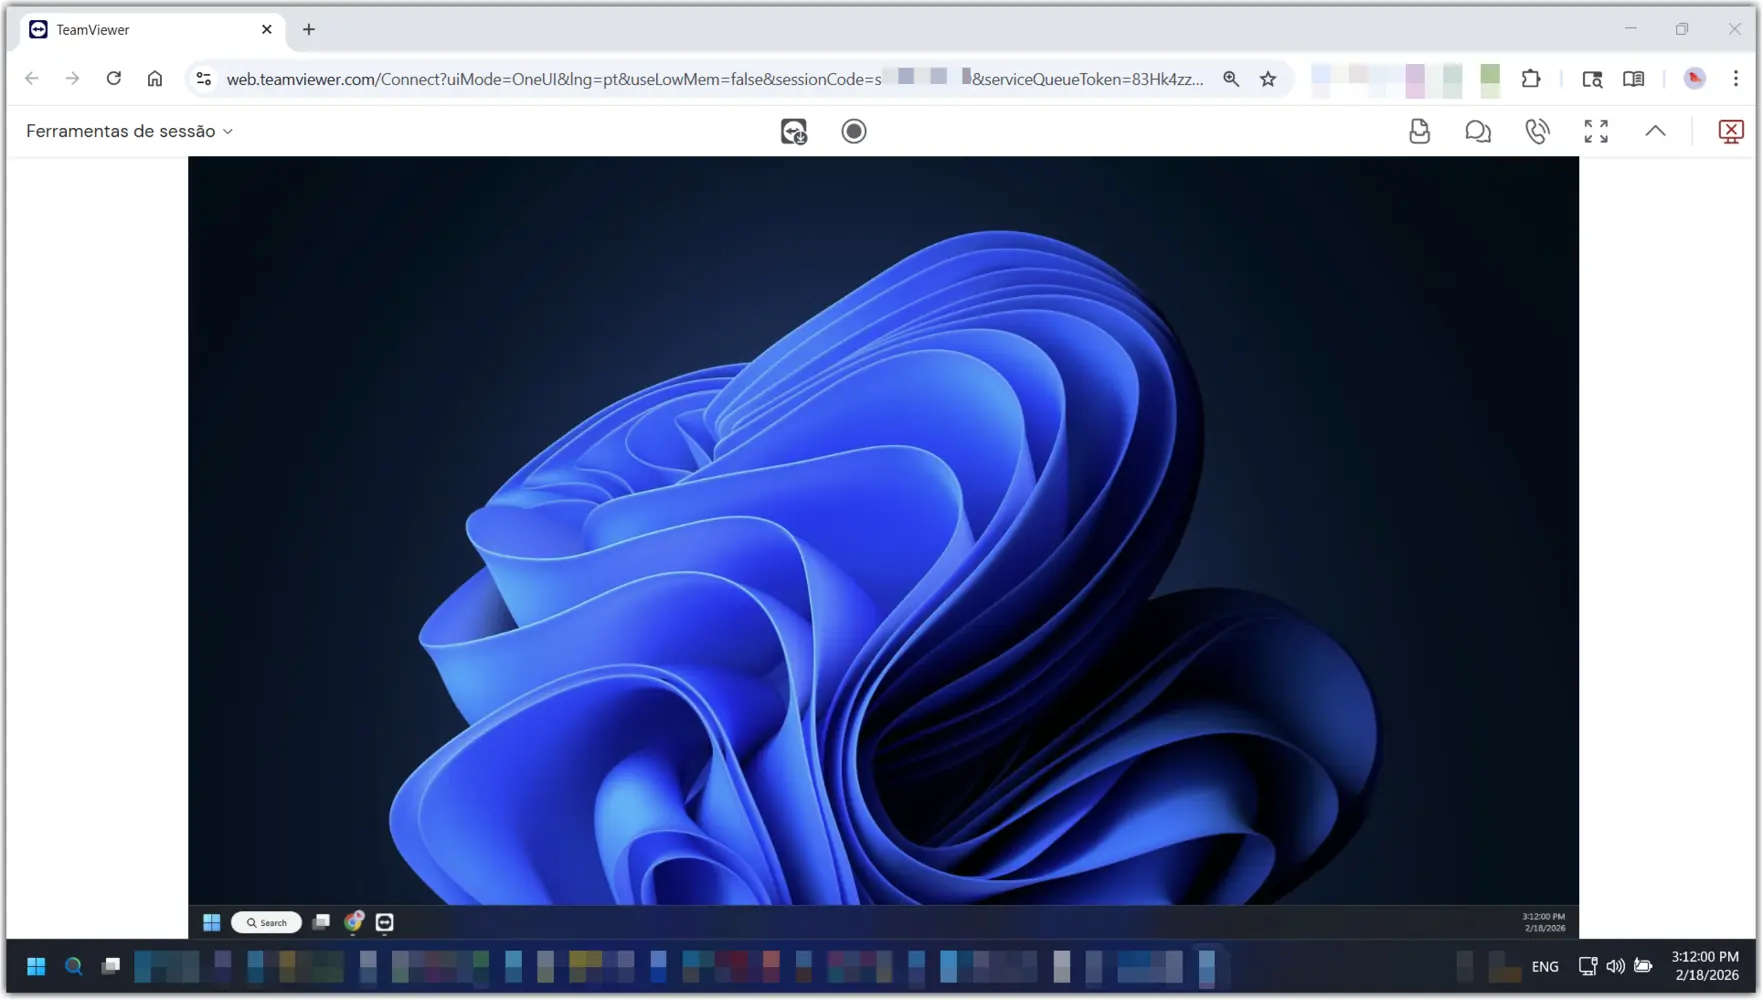Open local Task View icon
Screen dimensions: 1763x1000
[111, 966]
